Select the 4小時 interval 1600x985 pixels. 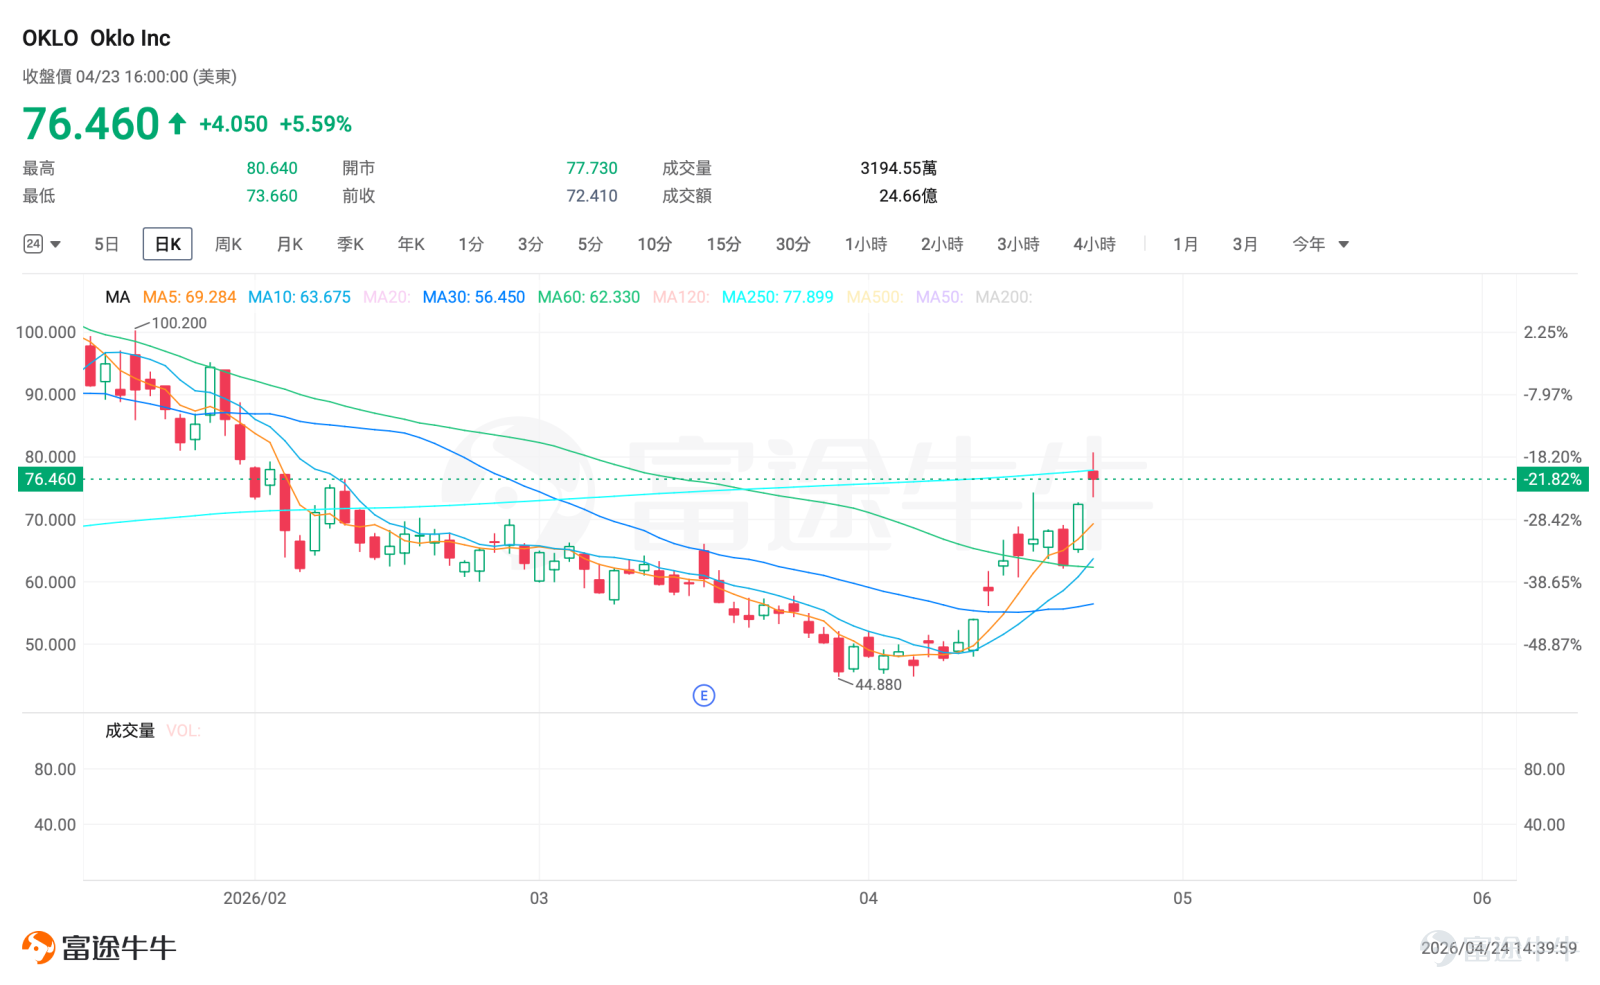pyautogui.click(x=1095, y=244)
